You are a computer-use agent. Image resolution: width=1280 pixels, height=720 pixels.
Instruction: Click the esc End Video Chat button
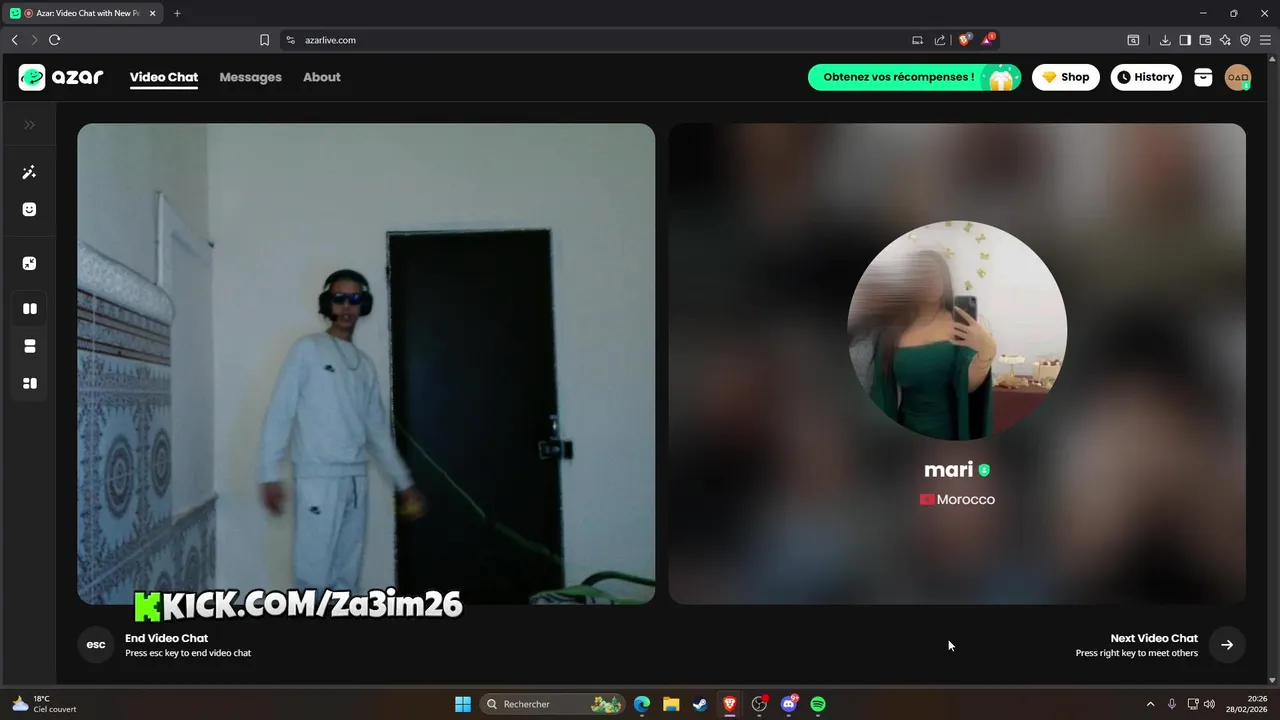(x=96, y=645)
